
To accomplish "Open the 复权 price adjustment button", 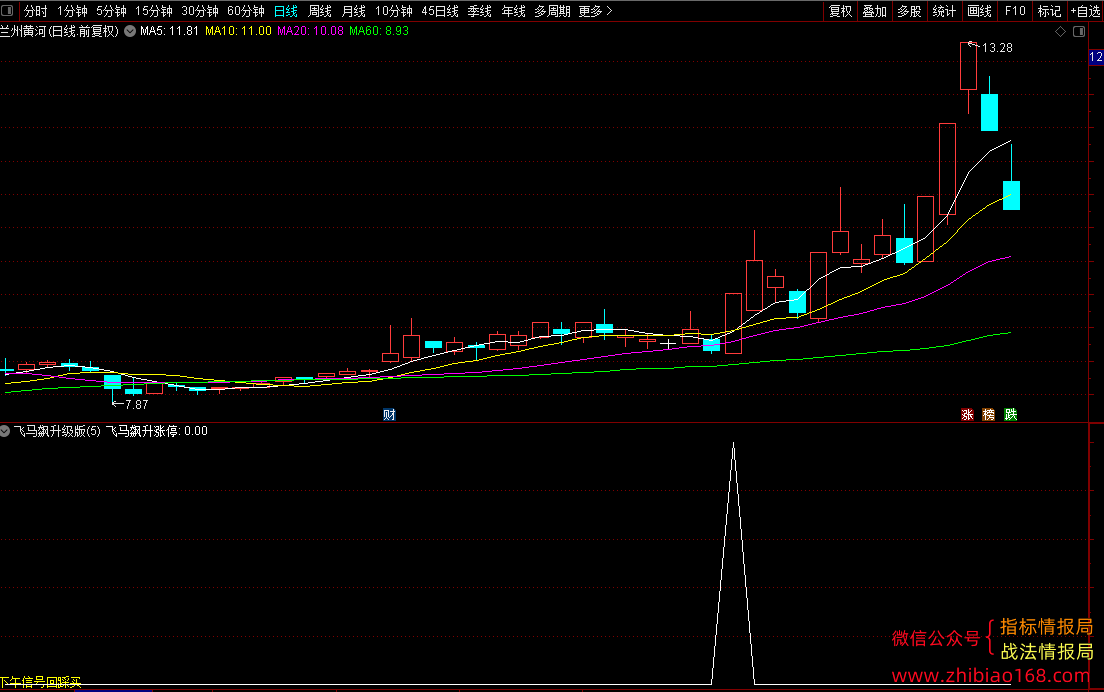I will pos(841,11).
